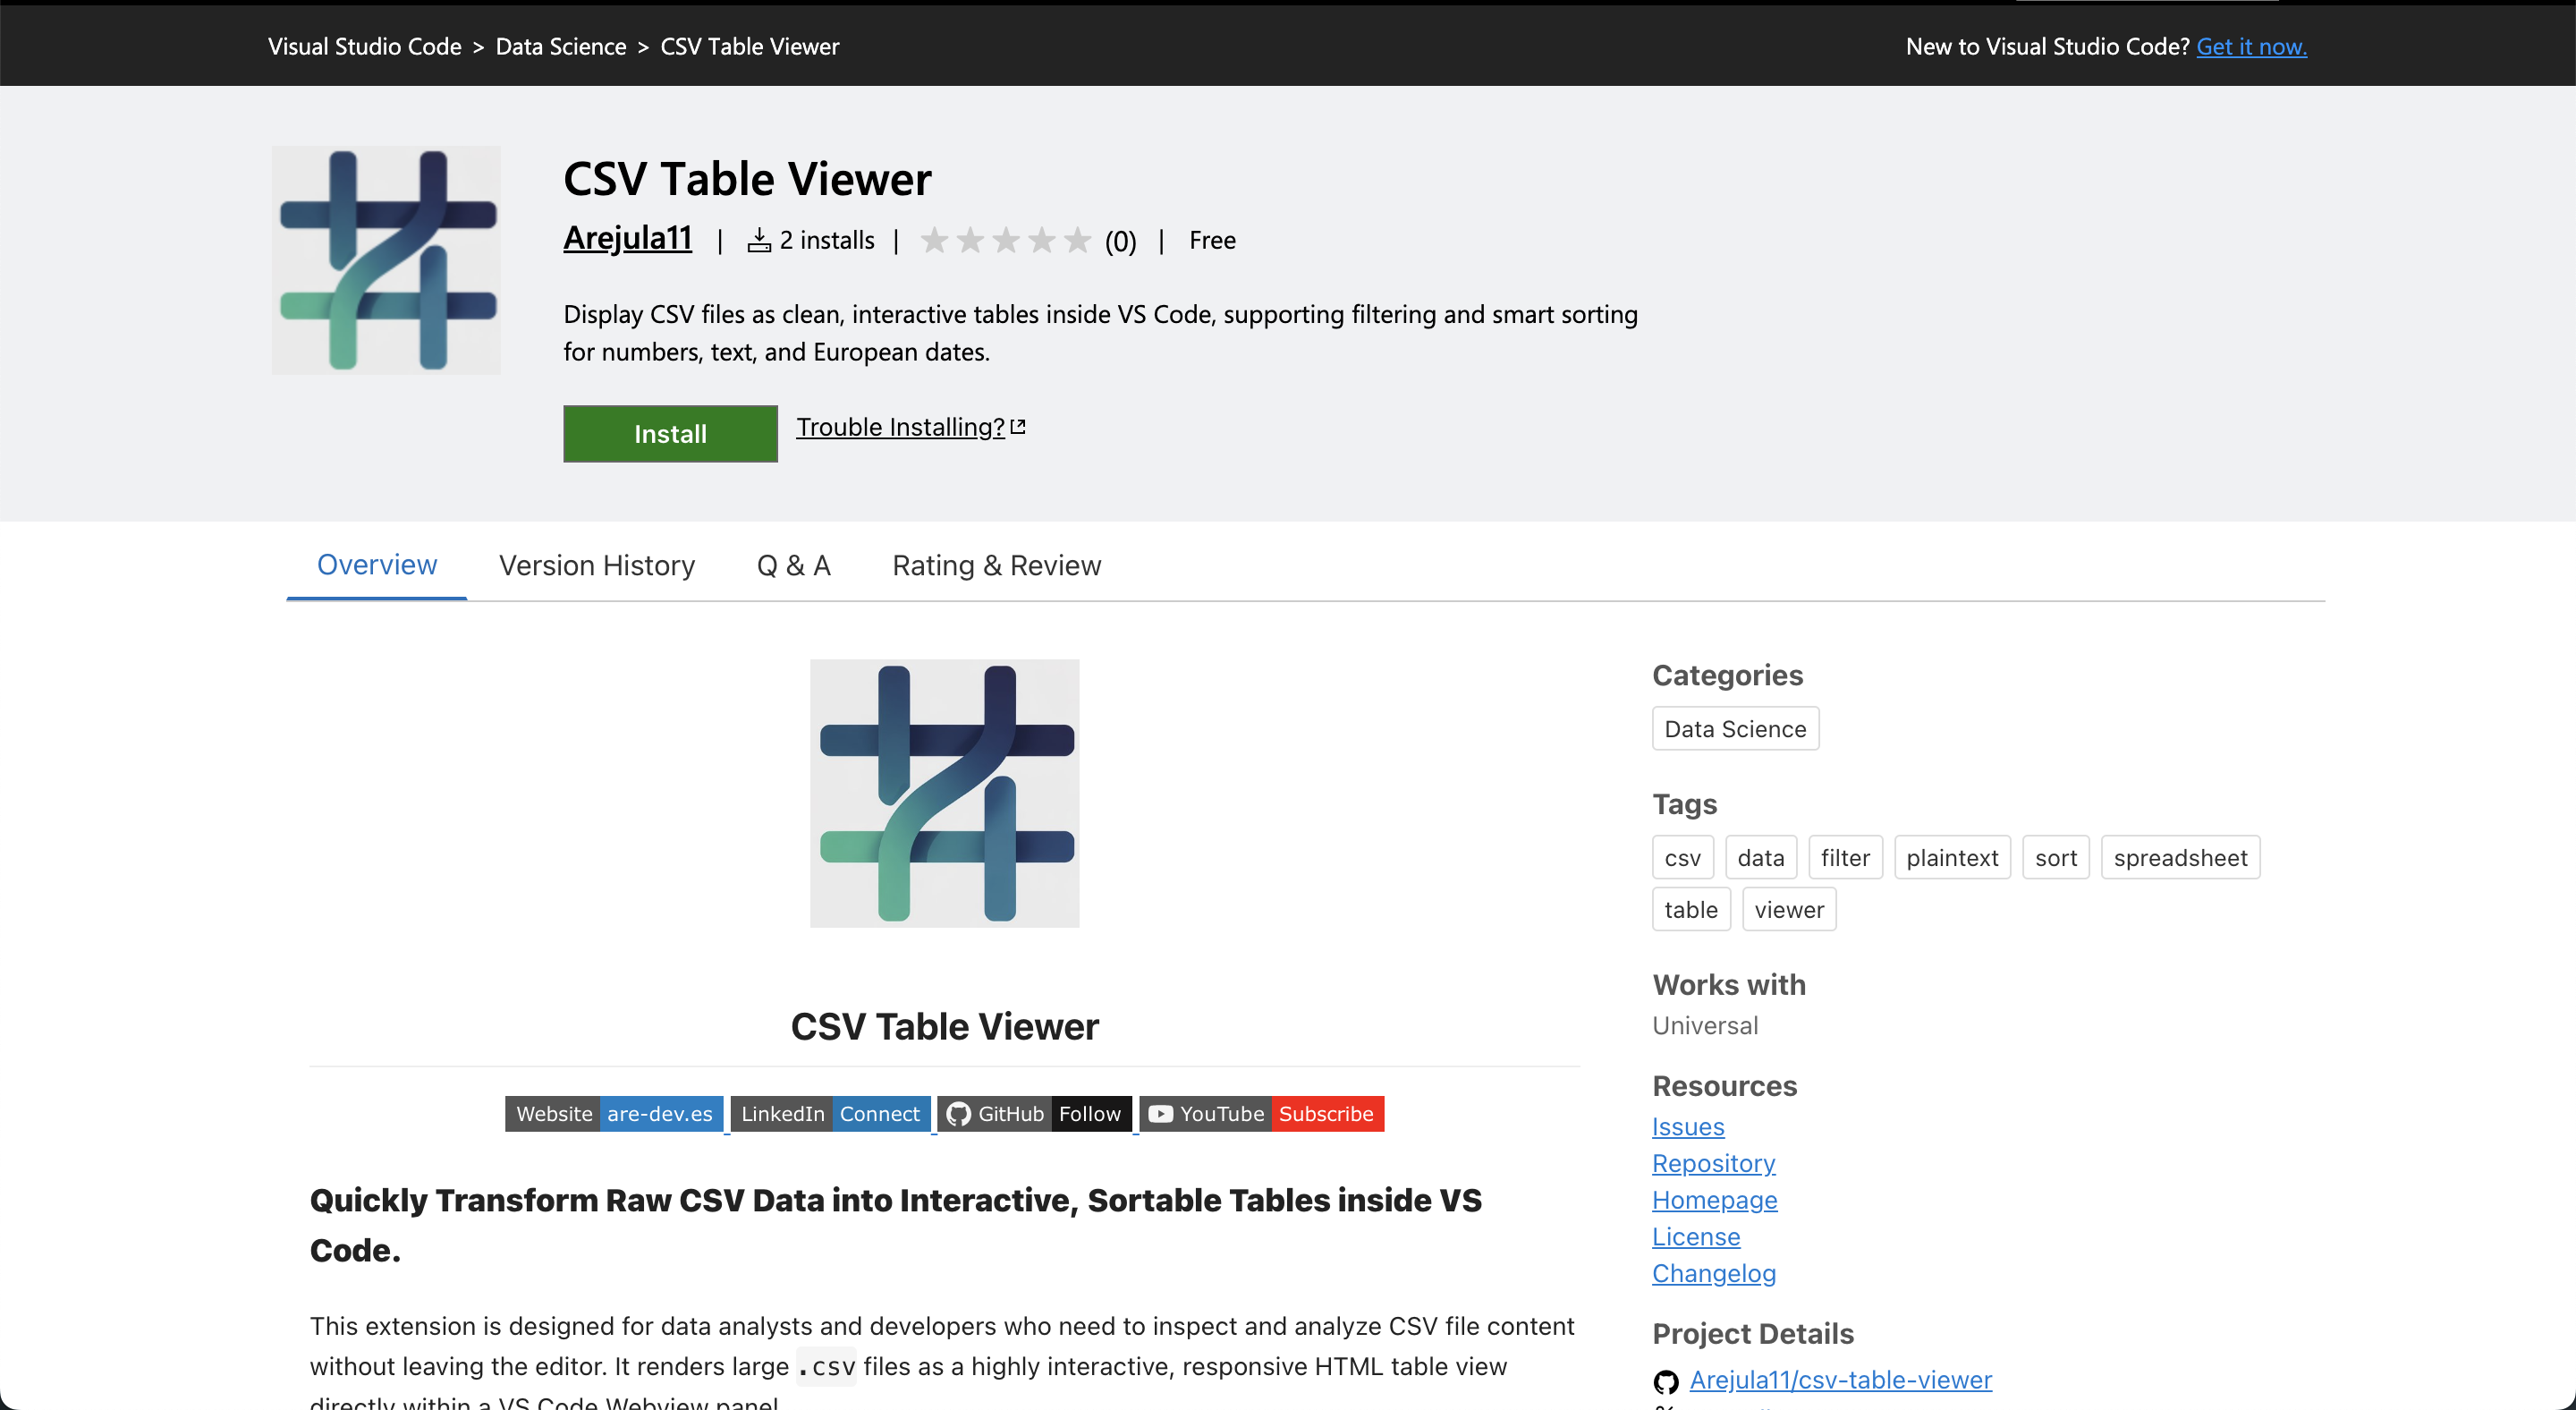Click the GitHub icon in the Follow badge
Viewport: 2576px width, 1410px height.
961,1113
